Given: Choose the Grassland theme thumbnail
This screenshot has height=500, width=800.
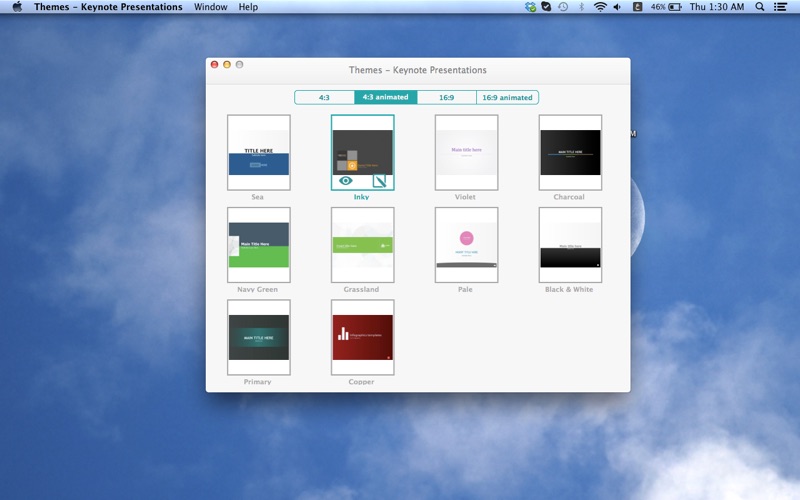Looking at the screenshot, I should point(363,245).
